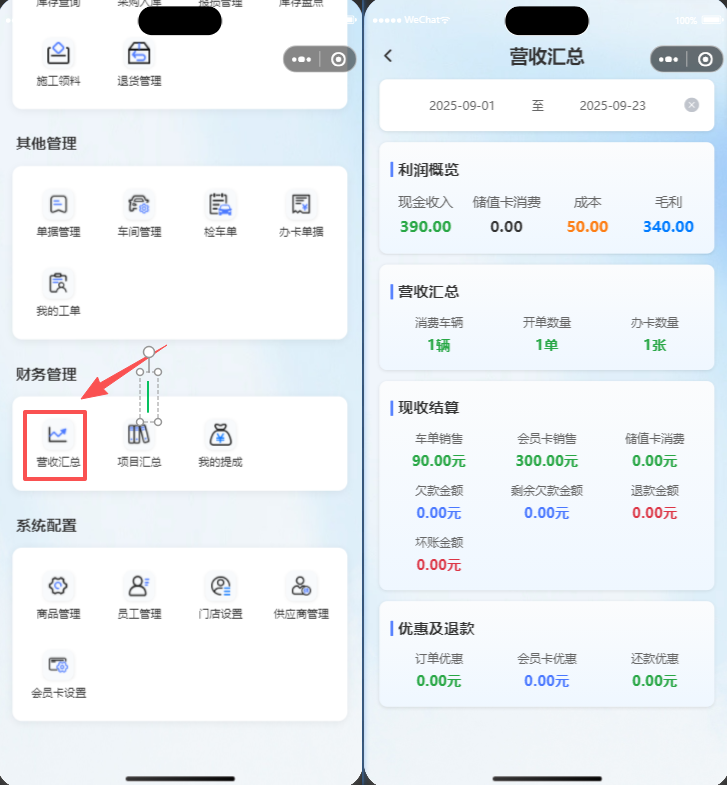This screenshot has height=785, width=727.
Task: Click 成本 value 50.00
Action: tap(587, 227)
